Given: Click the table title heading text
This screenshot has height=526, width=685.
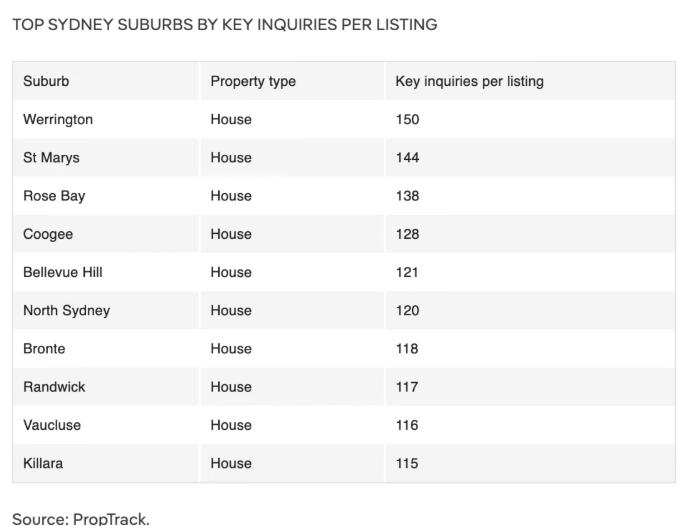Looking at the screenshot, I should coord(225,24).
